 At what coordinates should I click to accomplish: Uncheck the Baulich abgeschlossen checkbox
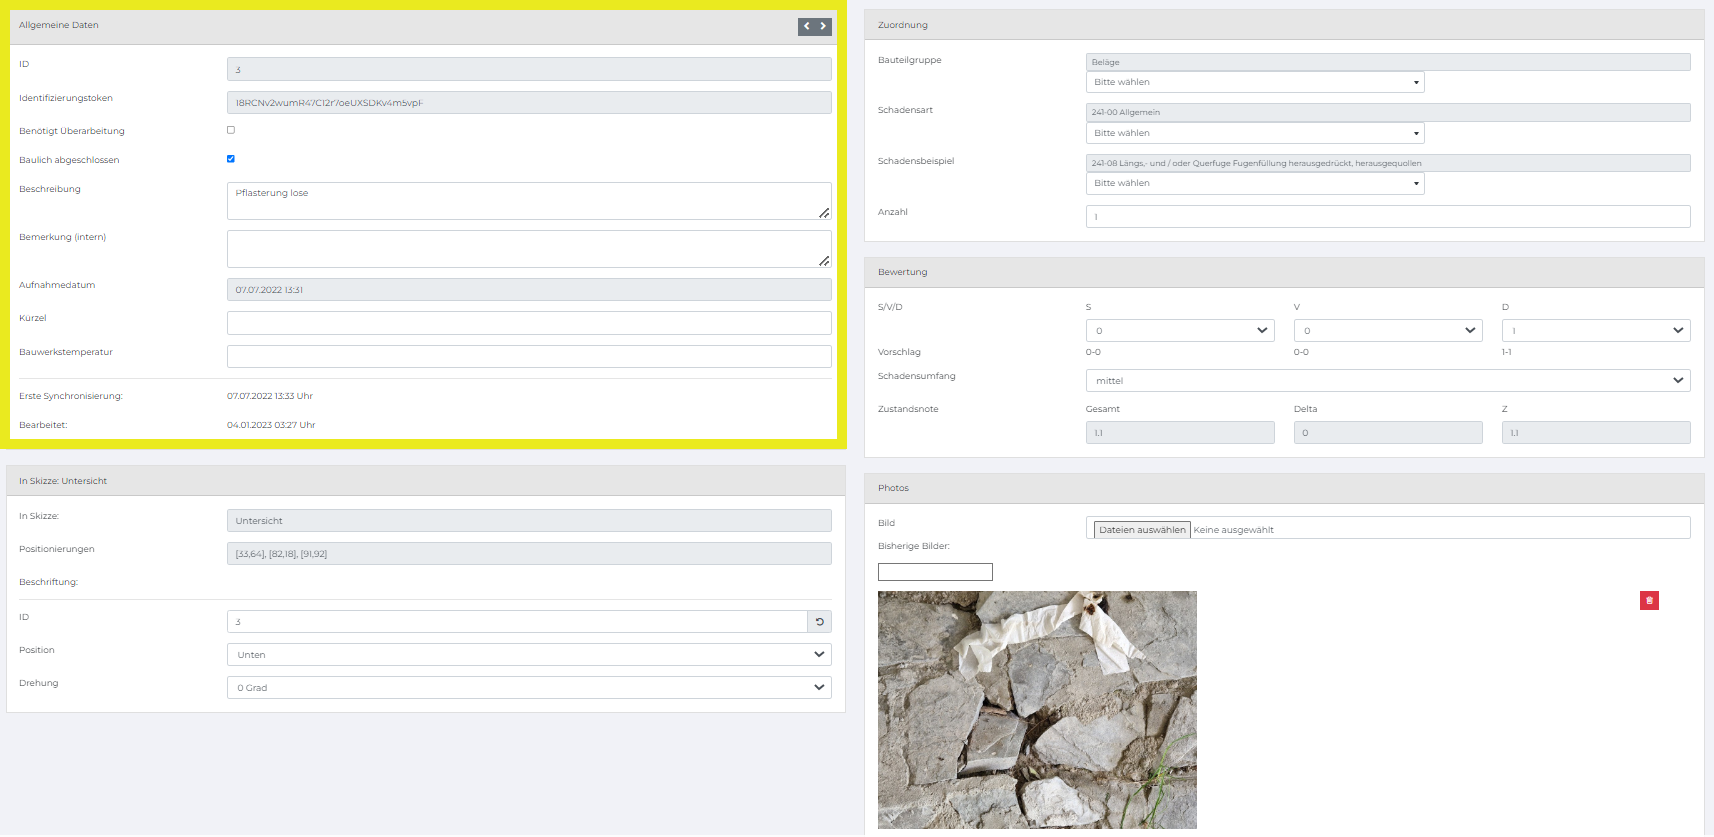[231, 159]
